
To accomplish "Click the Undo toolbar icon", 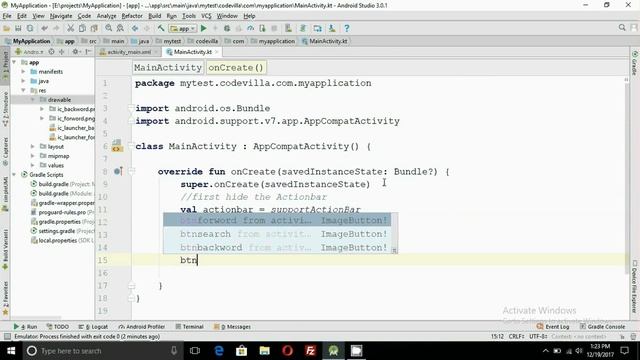I will point(44,29).
